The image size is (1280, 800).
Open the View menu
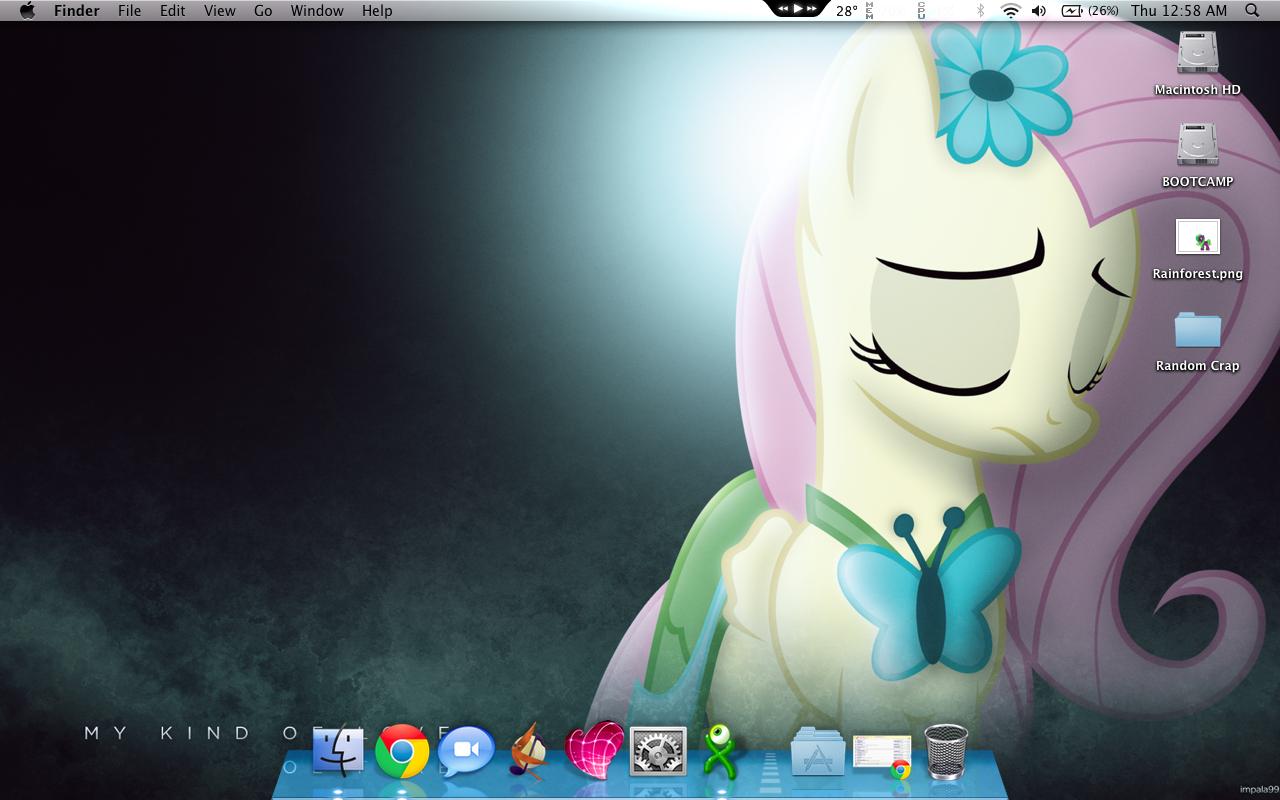(x=219, y=11)
